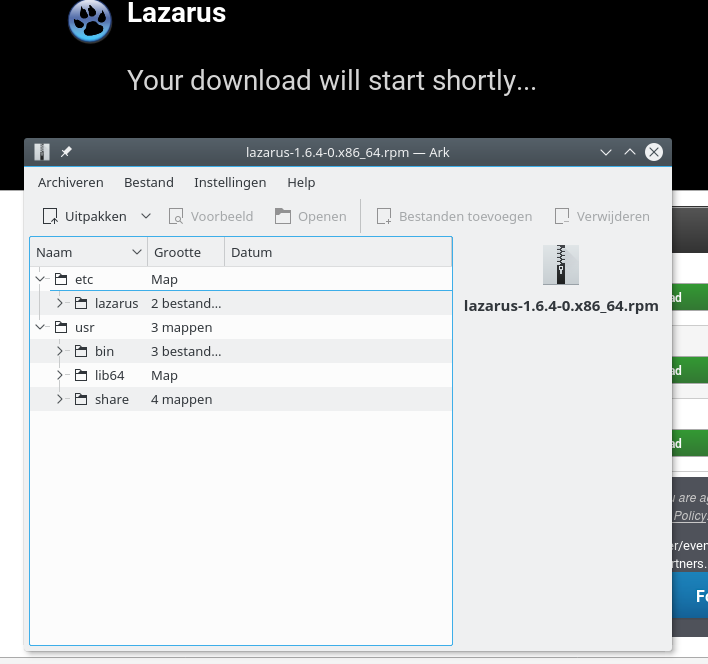This screenshot has height=664, width=708.
Task: Click the Lazarus paw logo on webpage
Action: point(90,22)
